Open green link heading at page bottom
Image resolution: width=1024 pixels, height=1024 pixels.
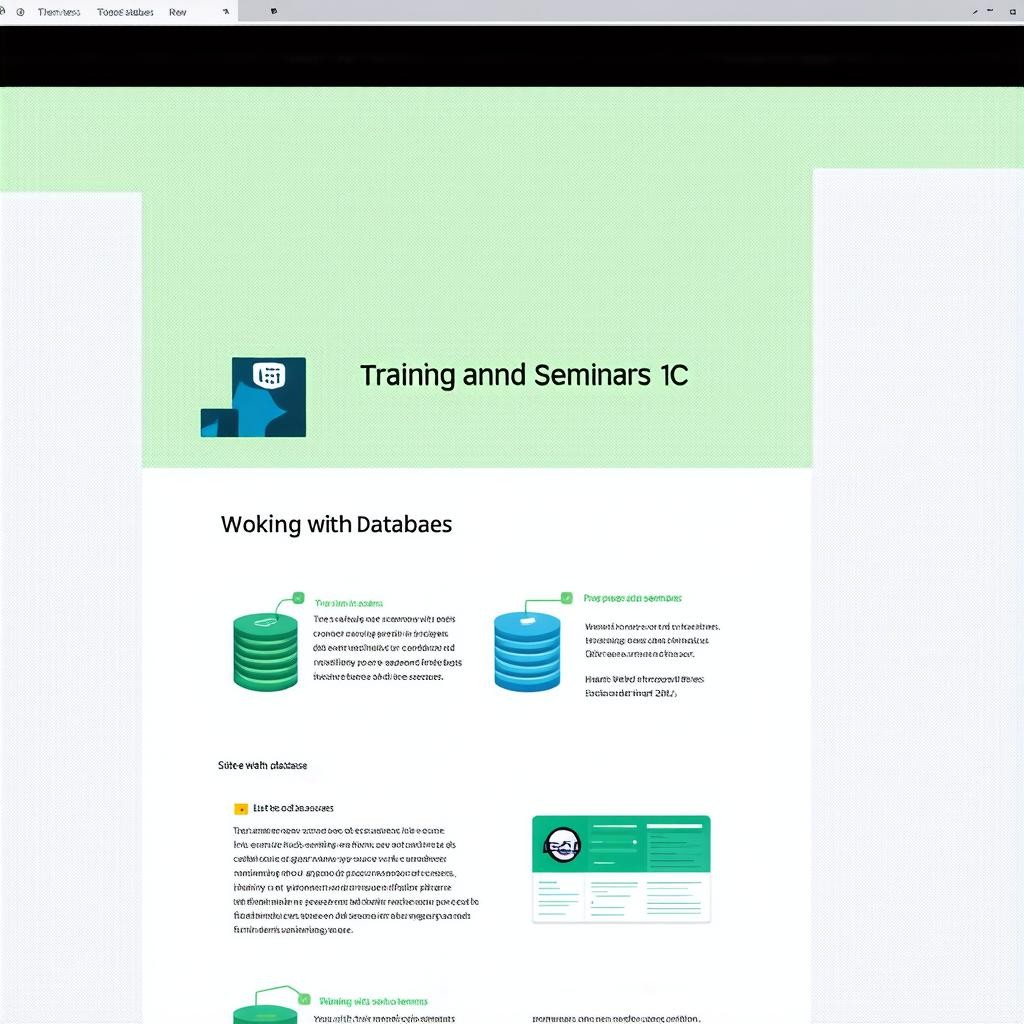click(373, 1001)
